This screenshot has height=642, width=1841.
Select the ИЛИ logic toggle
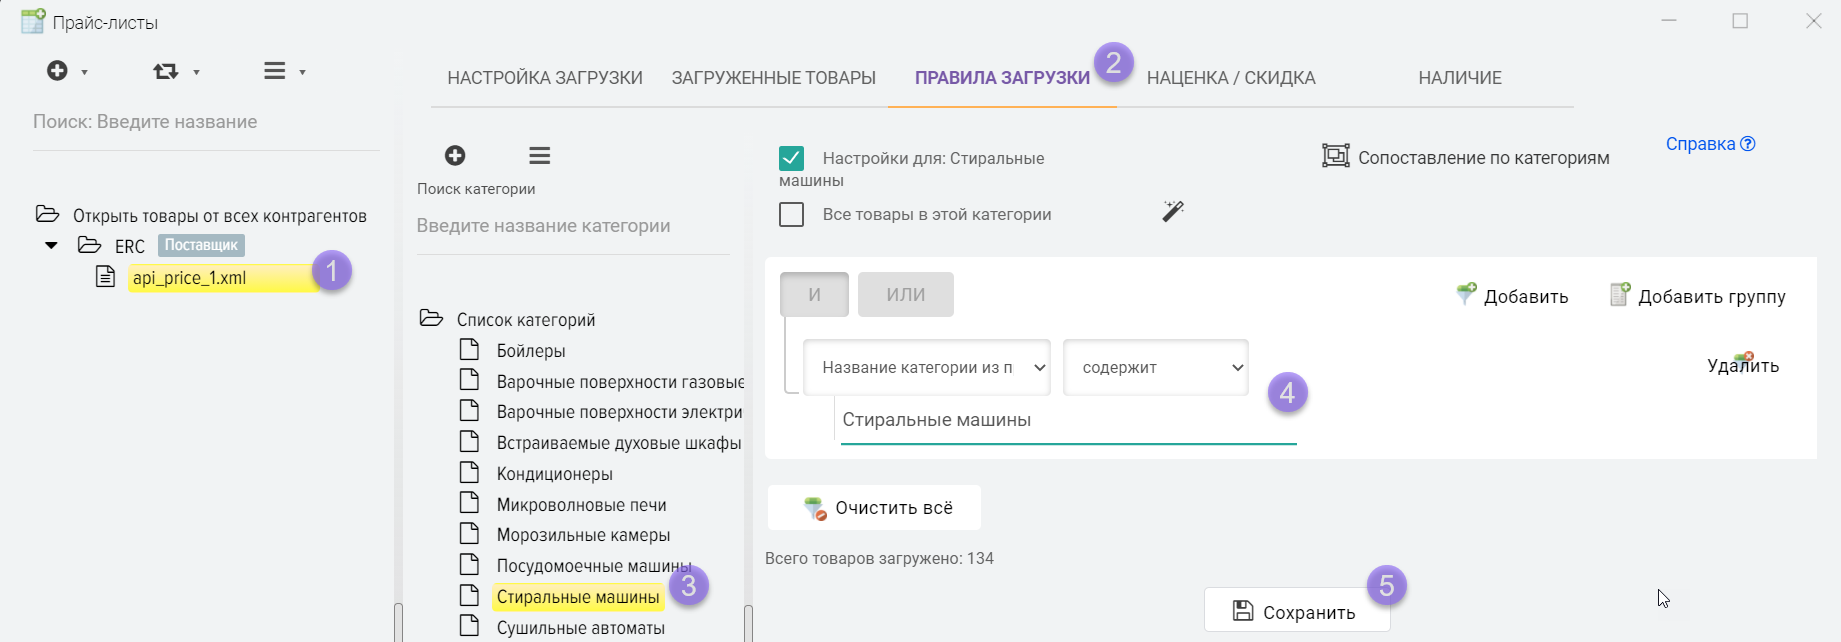(x=905, y=295)
